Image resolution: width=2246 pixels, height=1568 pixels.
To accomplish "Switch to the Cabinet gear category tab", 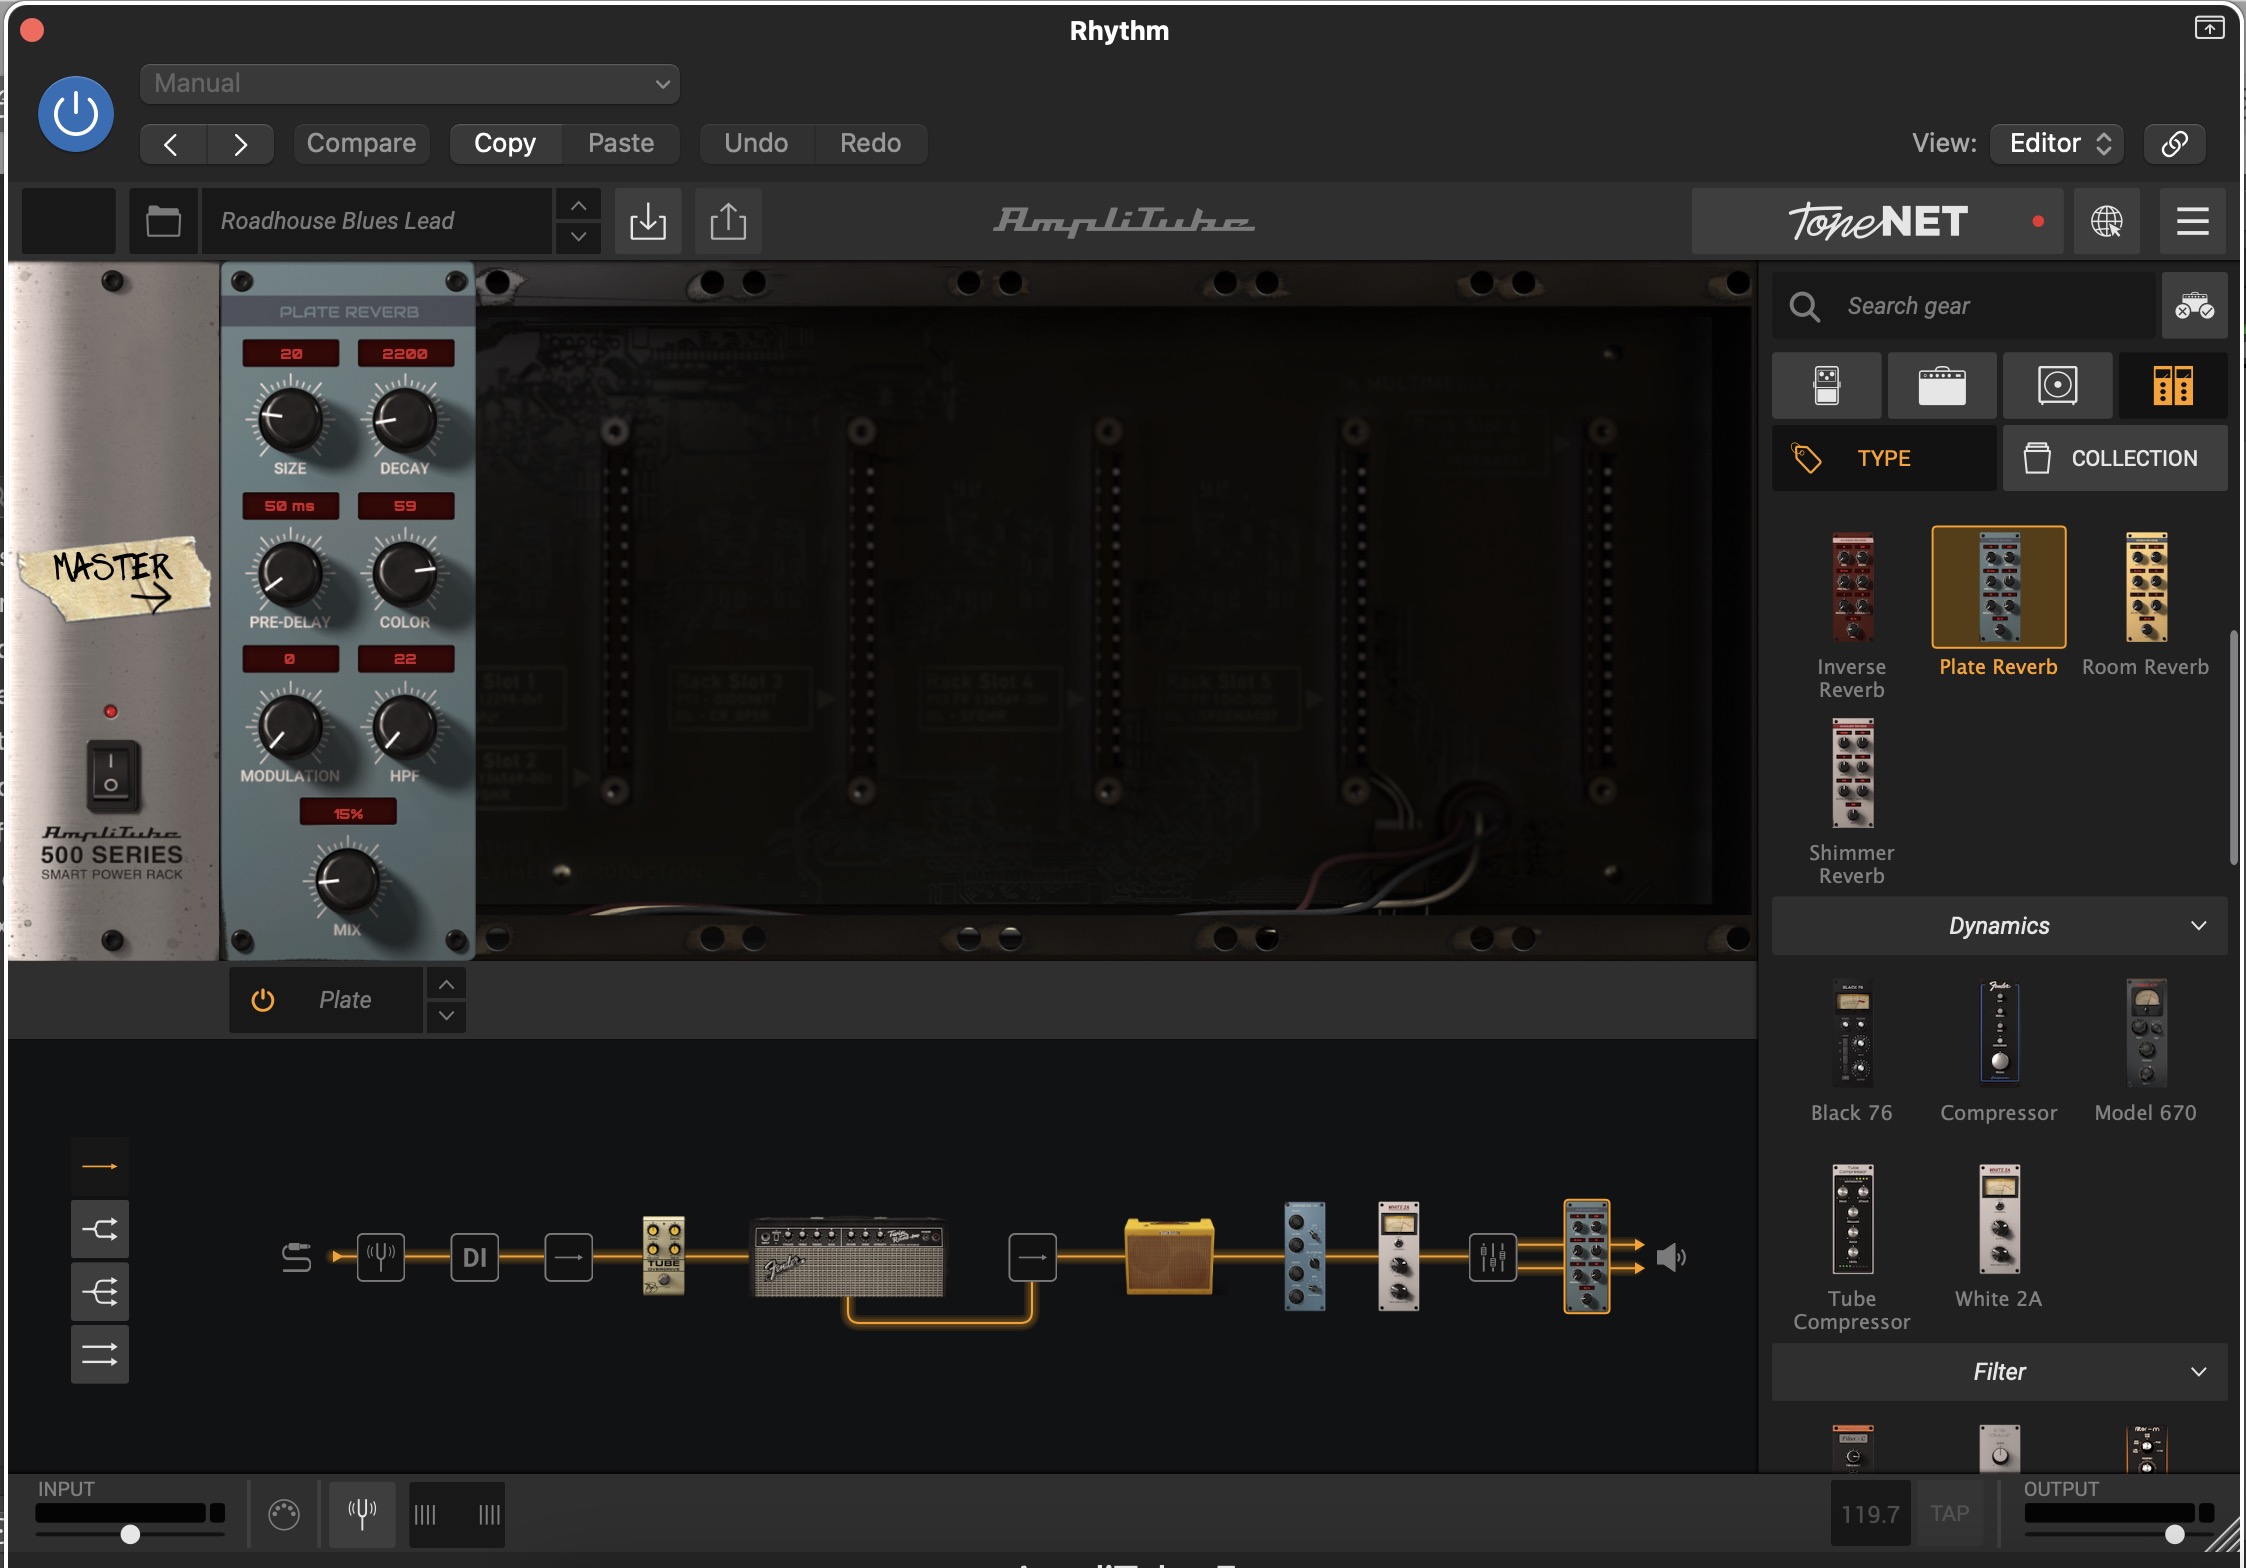I will 2058,385.
